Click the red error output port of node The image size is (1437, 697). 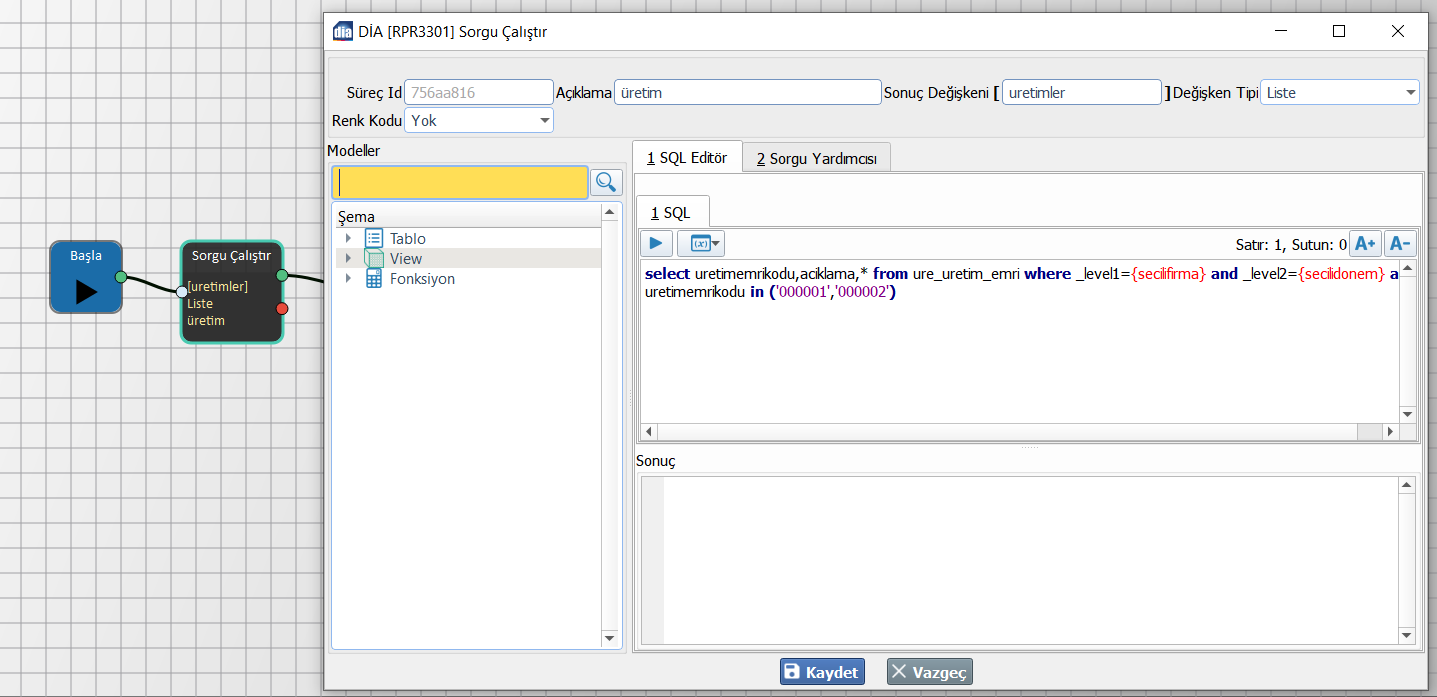point(282,308)
